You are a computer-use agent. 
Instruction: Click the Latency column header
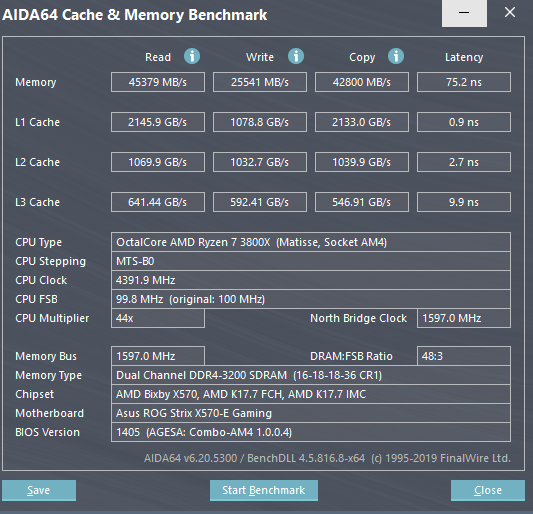[464, 57]
